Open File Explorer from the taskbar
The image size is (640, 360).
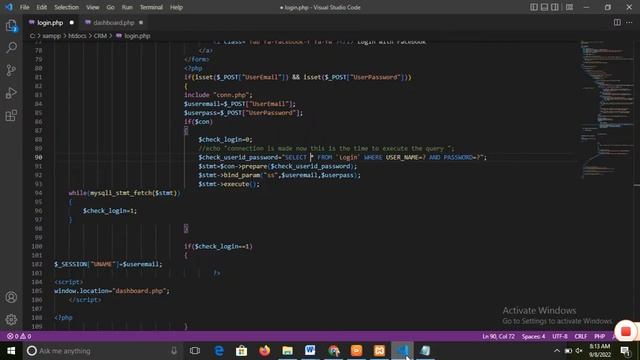[287, 351]
